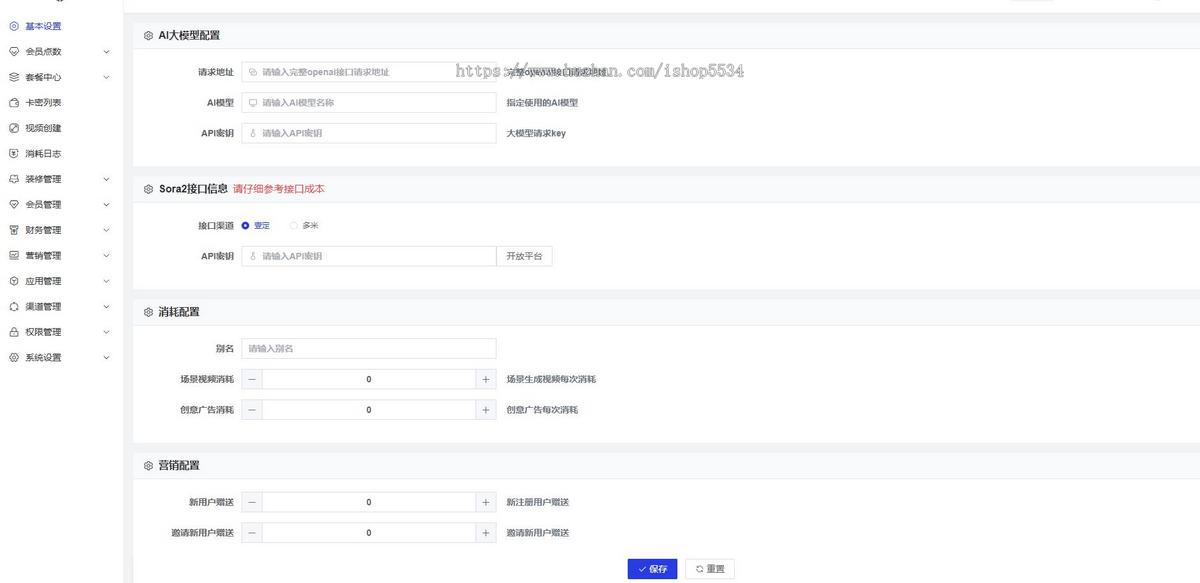Click the refresh icon on 重置 button

tap(700, 569)
